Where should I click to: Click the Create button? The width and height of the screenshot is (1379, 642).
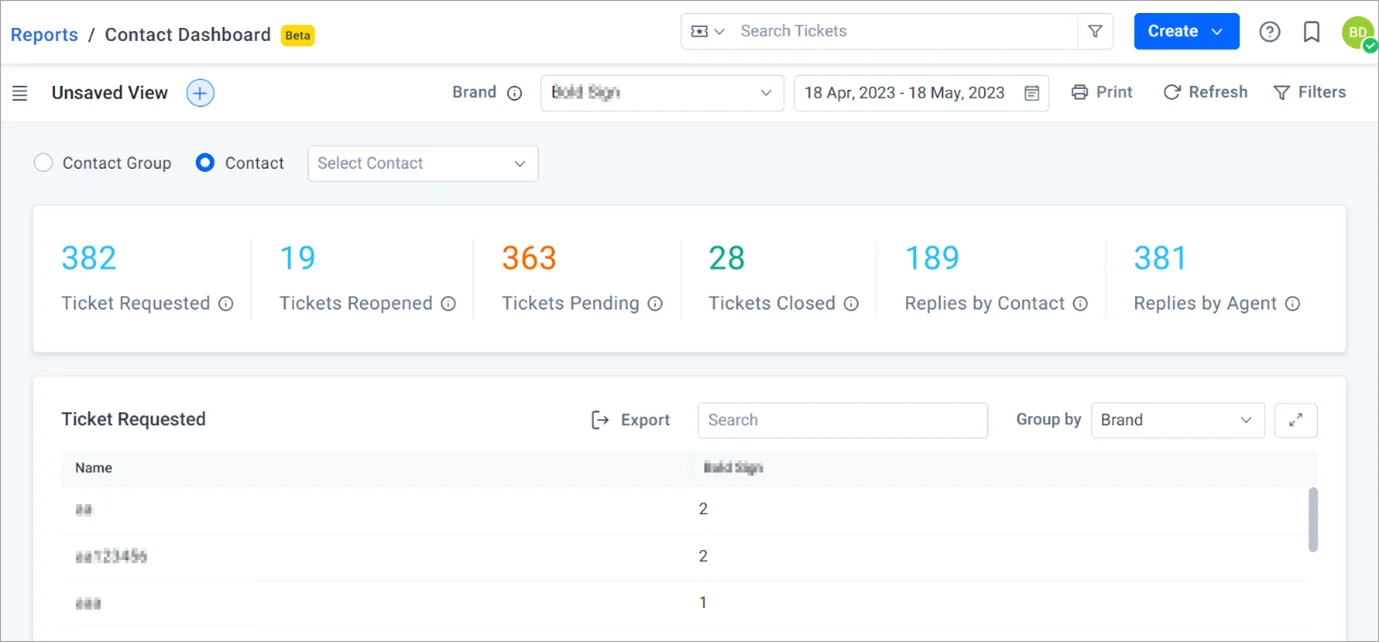1185,31
